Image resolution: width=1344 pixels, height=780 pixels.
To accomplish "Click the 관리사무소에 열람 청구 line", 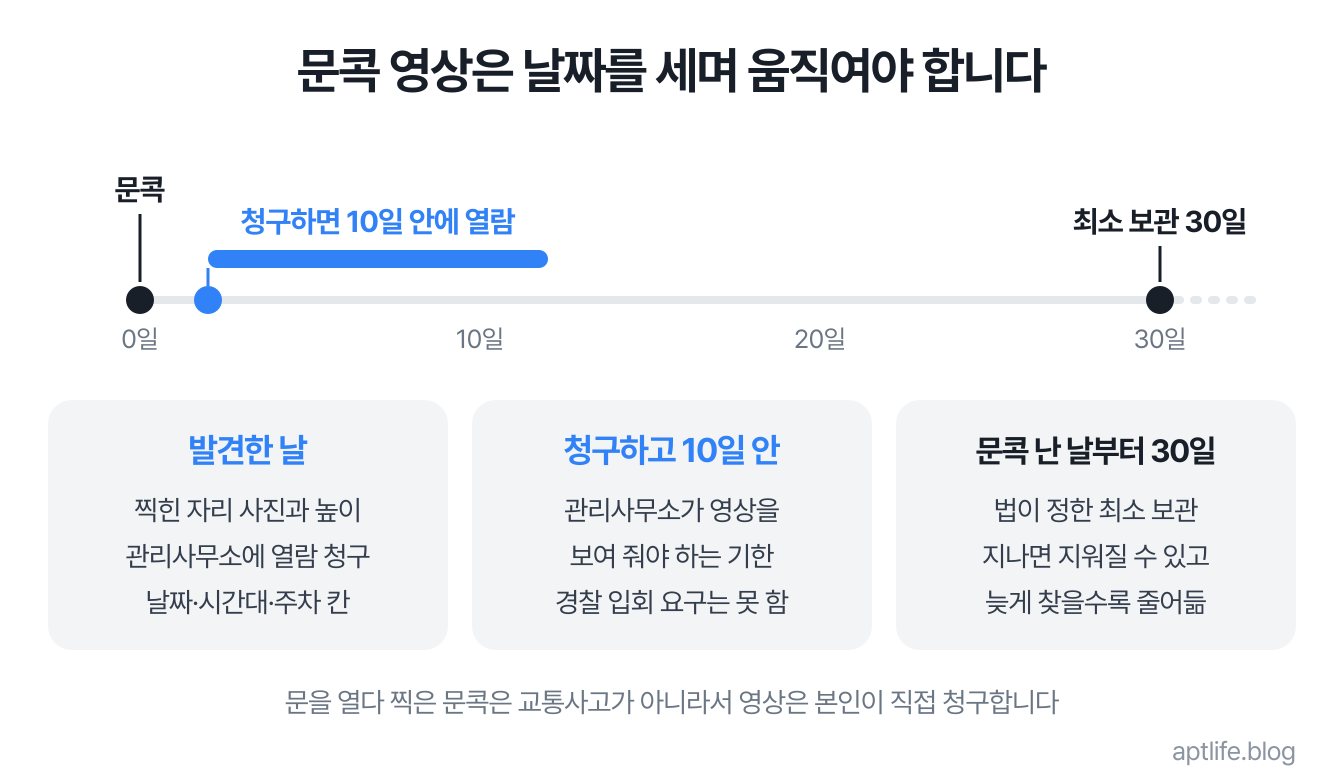I will [x=248, y=555].
